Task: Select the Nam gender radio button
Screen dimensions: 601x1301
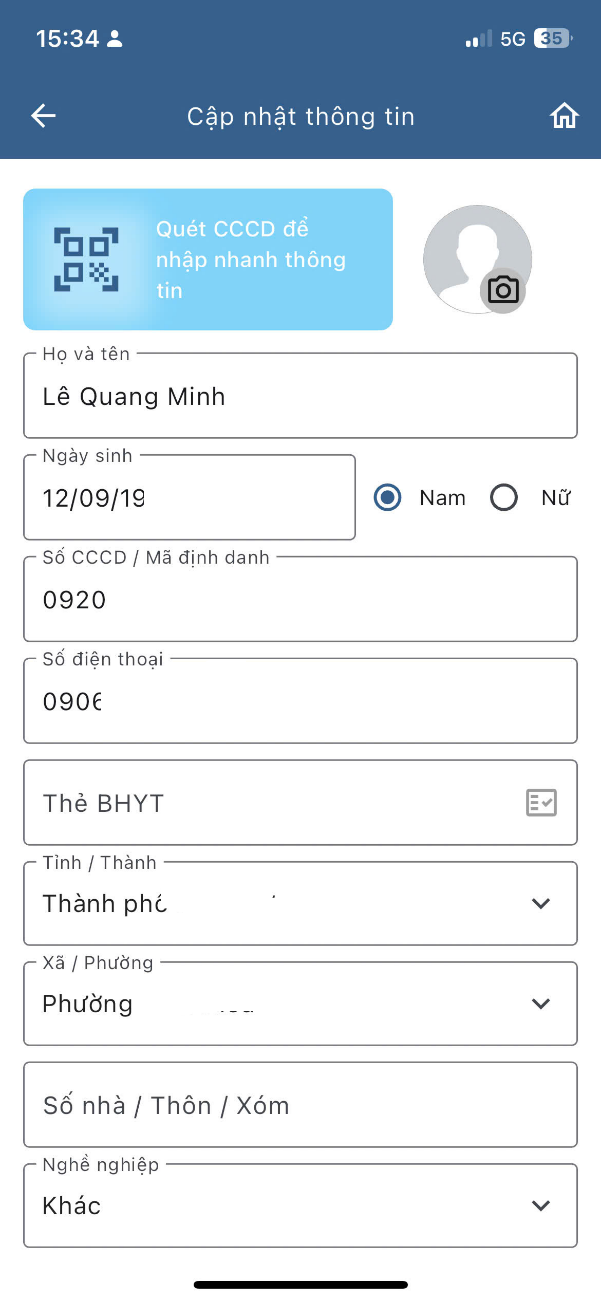Action: [x=388, y=497]
